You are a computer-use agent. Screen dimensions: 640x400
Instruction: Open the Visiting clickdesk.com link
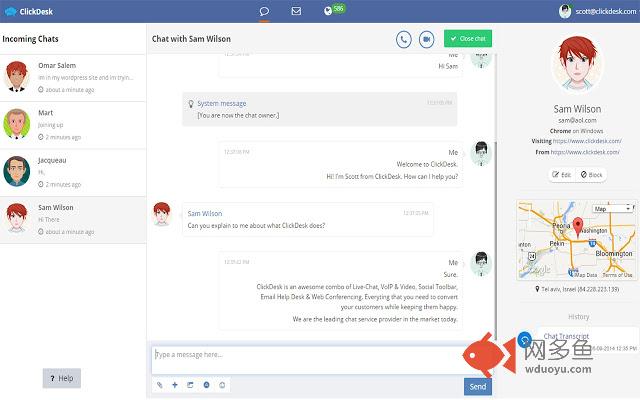[587, 141]
